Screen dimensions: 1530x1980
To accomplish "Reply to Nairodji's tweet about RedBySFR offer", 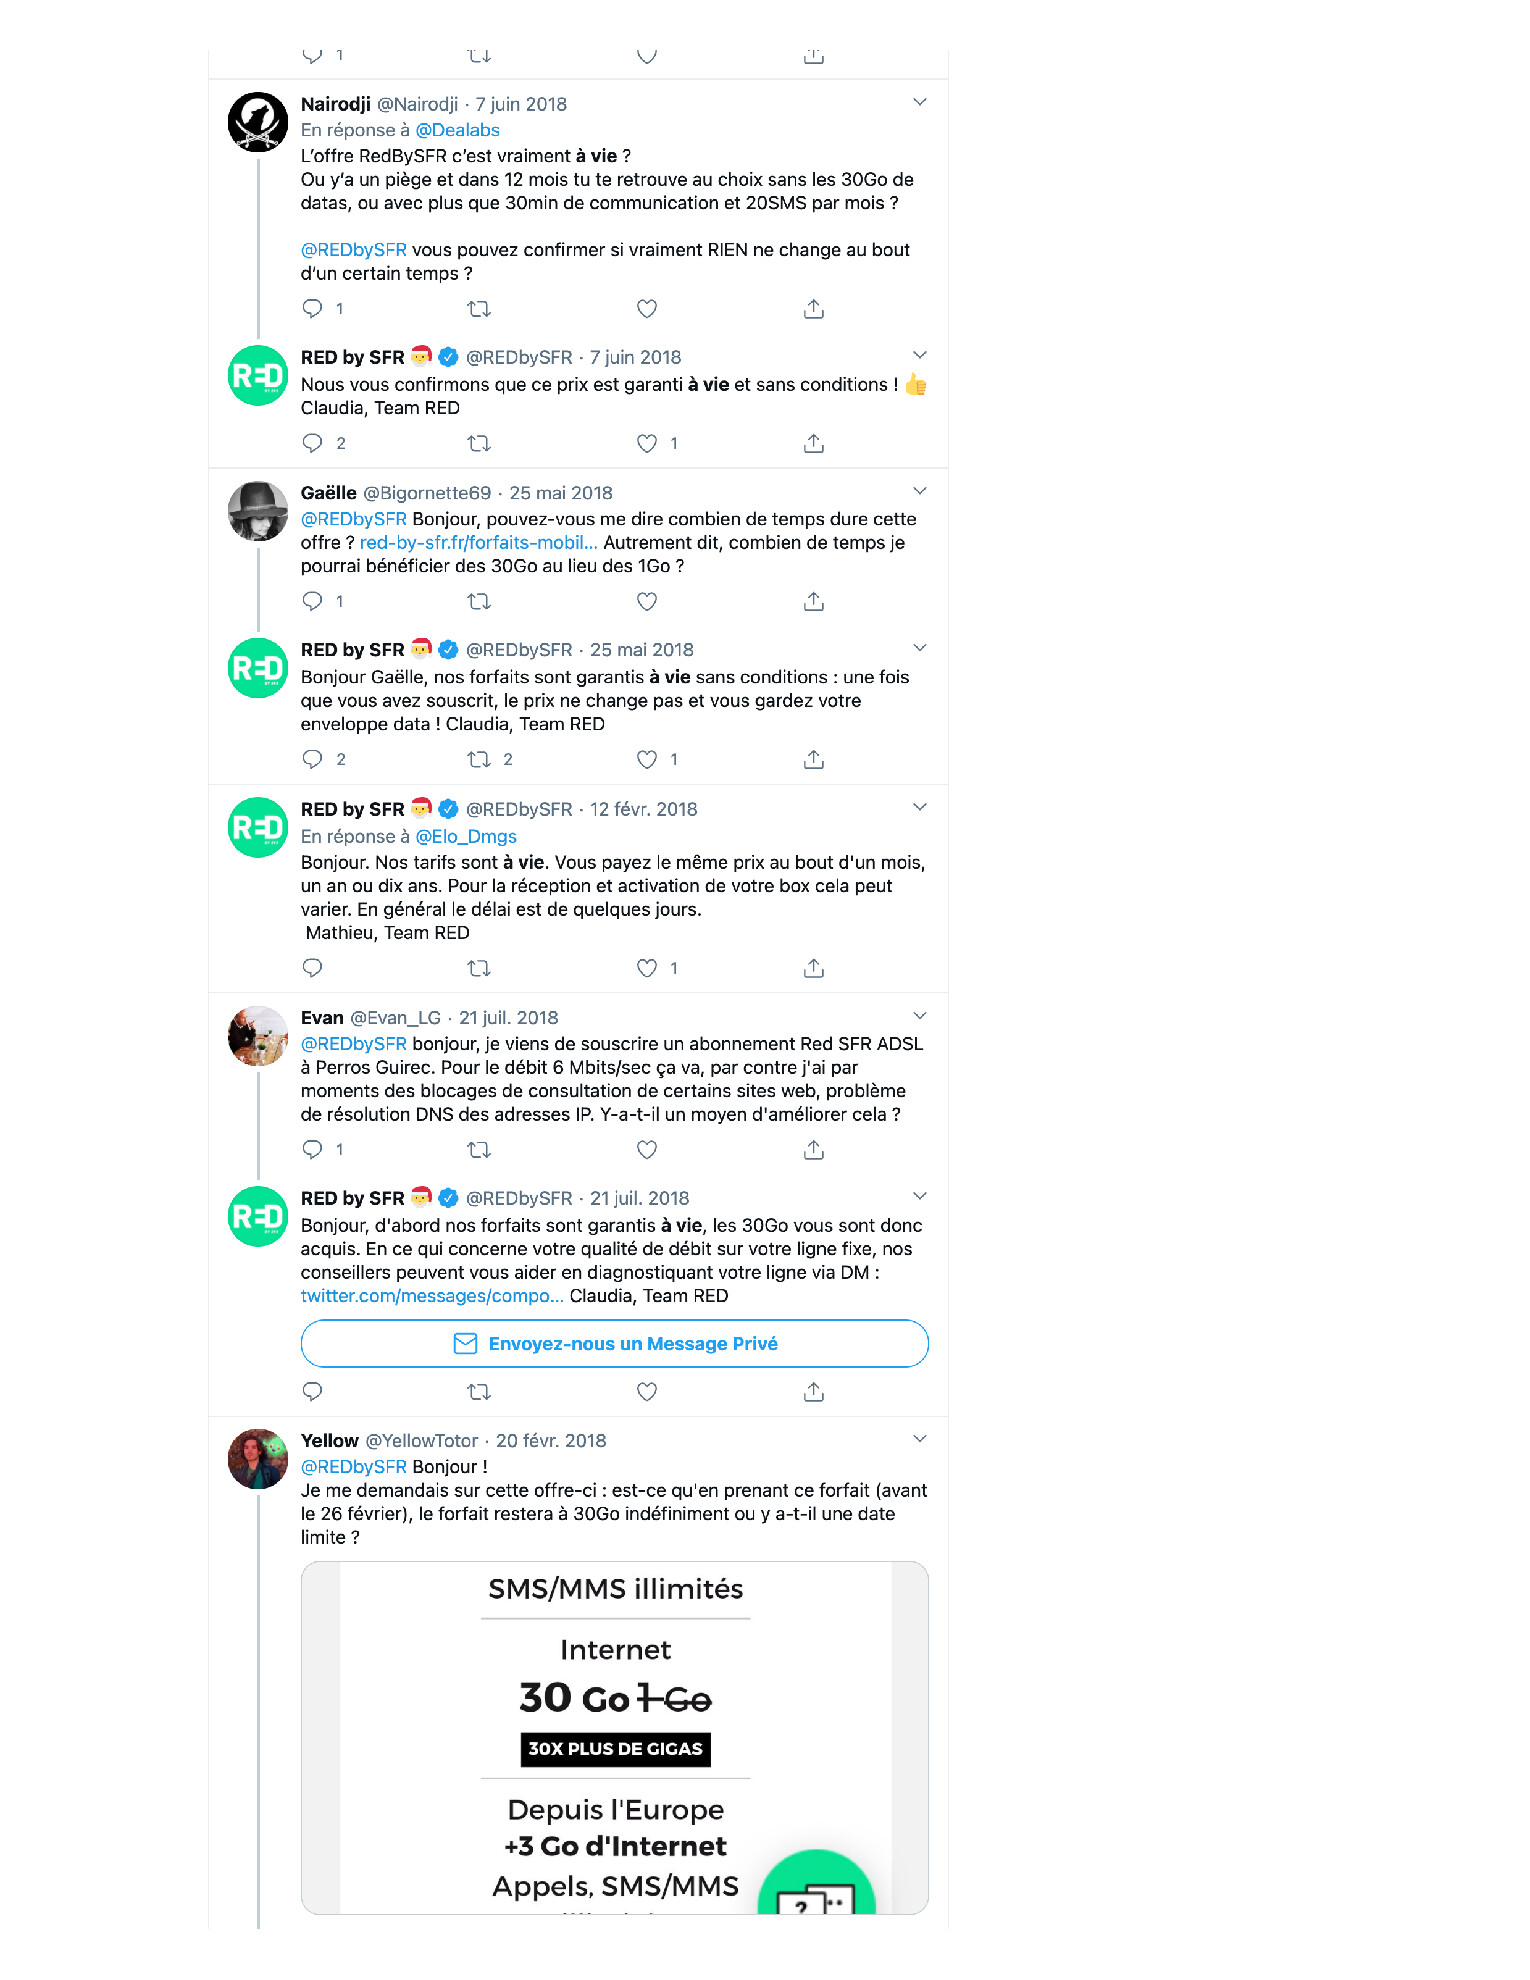I will pyautogui.click(x=313, y=309).
